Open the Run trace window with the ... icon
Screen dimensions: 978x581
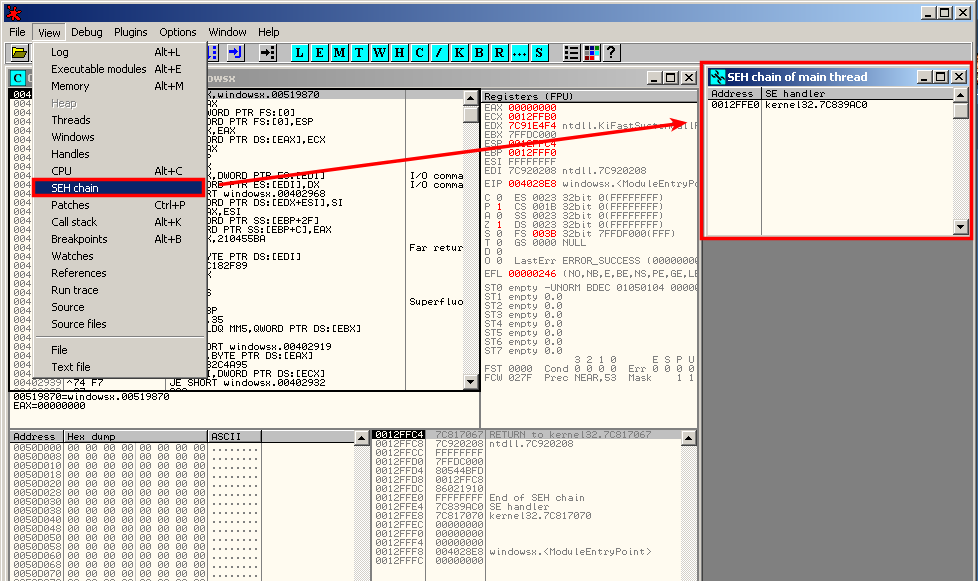[x=521, y=52]
